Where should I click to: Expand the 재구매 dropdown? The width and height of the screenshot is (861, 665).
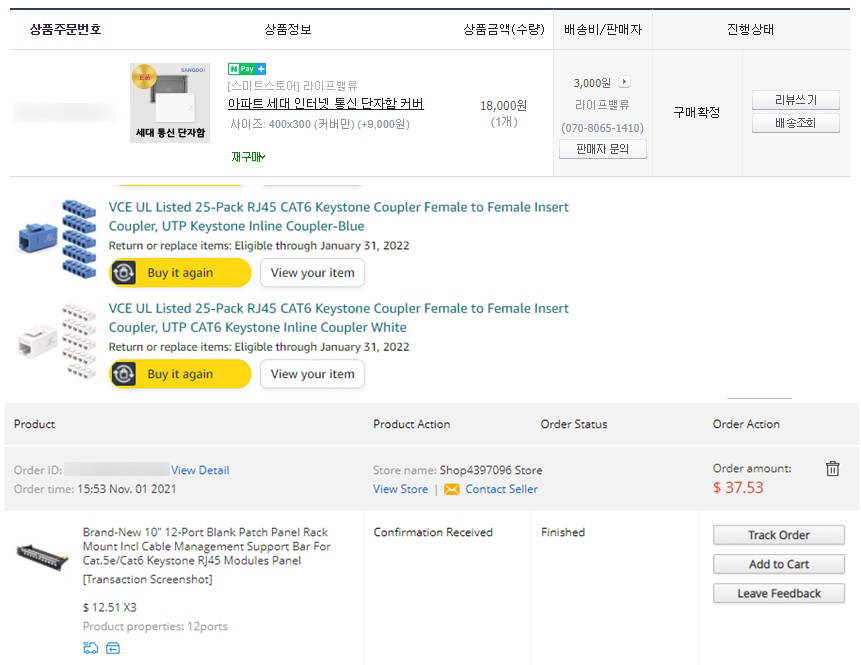[x=248, y=157]
